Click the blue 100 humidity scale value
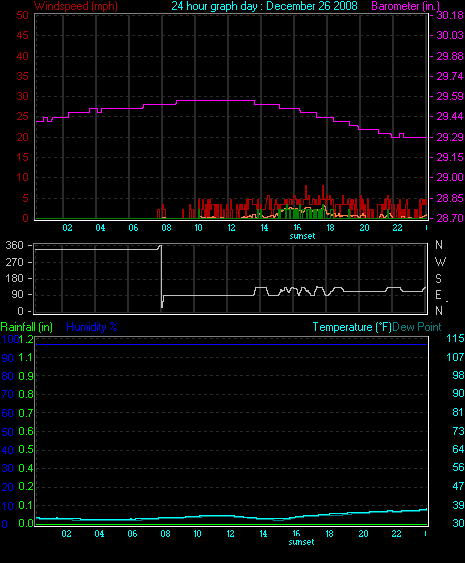The height and width of the screenshot is (563, 465). 10,339
